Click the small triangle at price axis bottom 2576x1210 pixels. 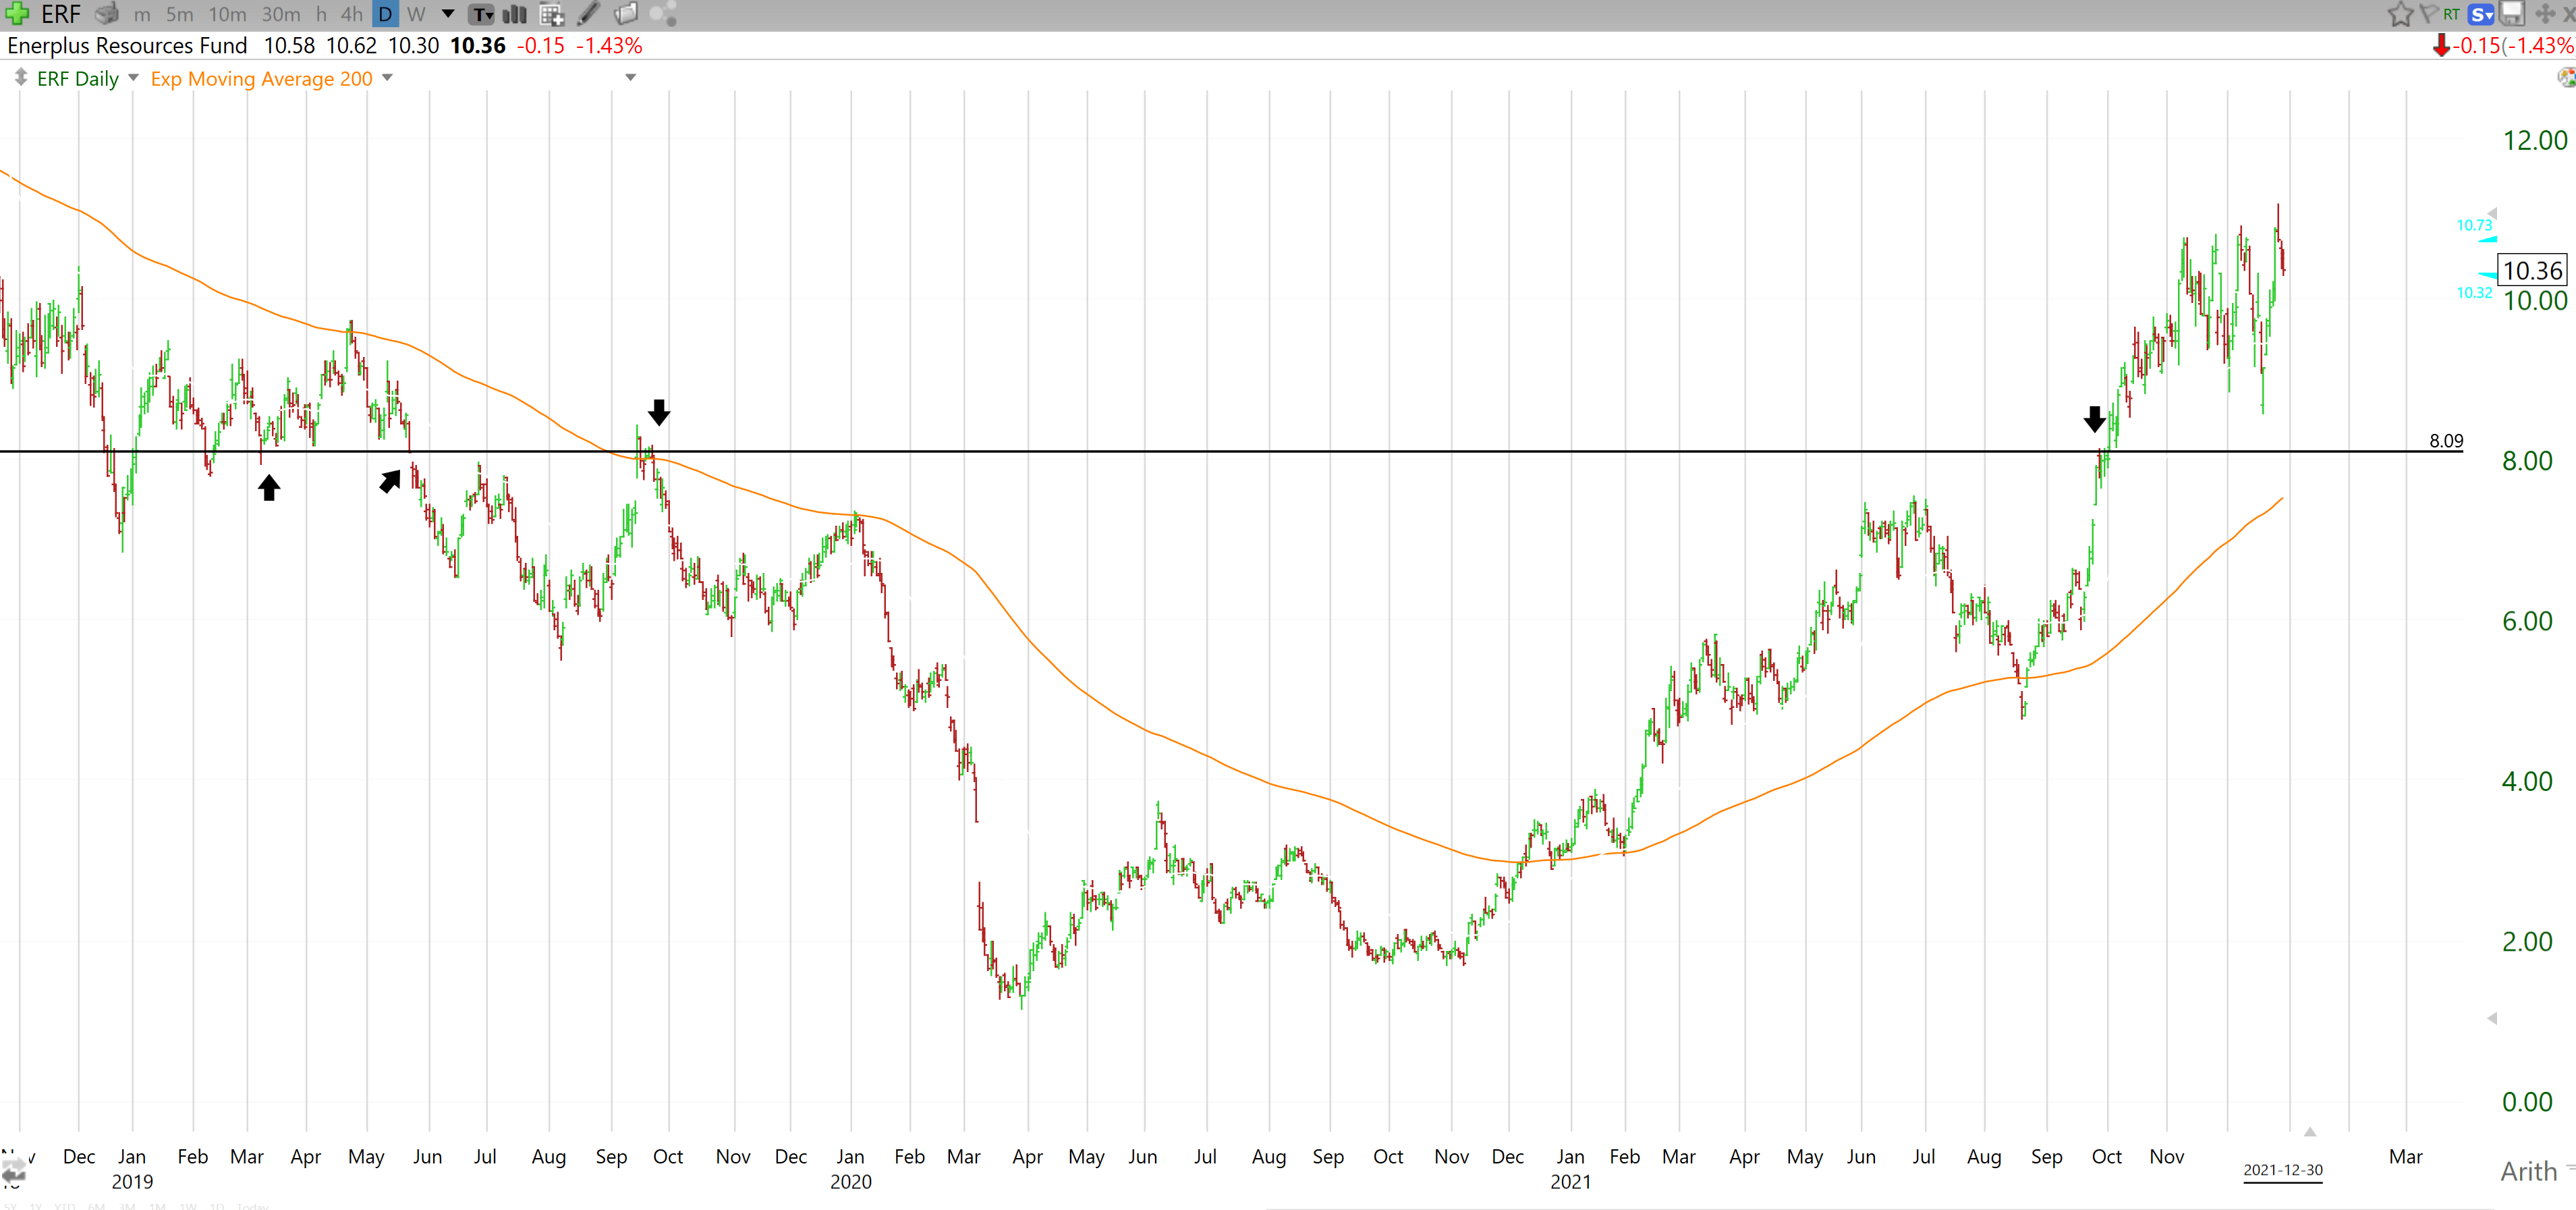(2492, 1018)
